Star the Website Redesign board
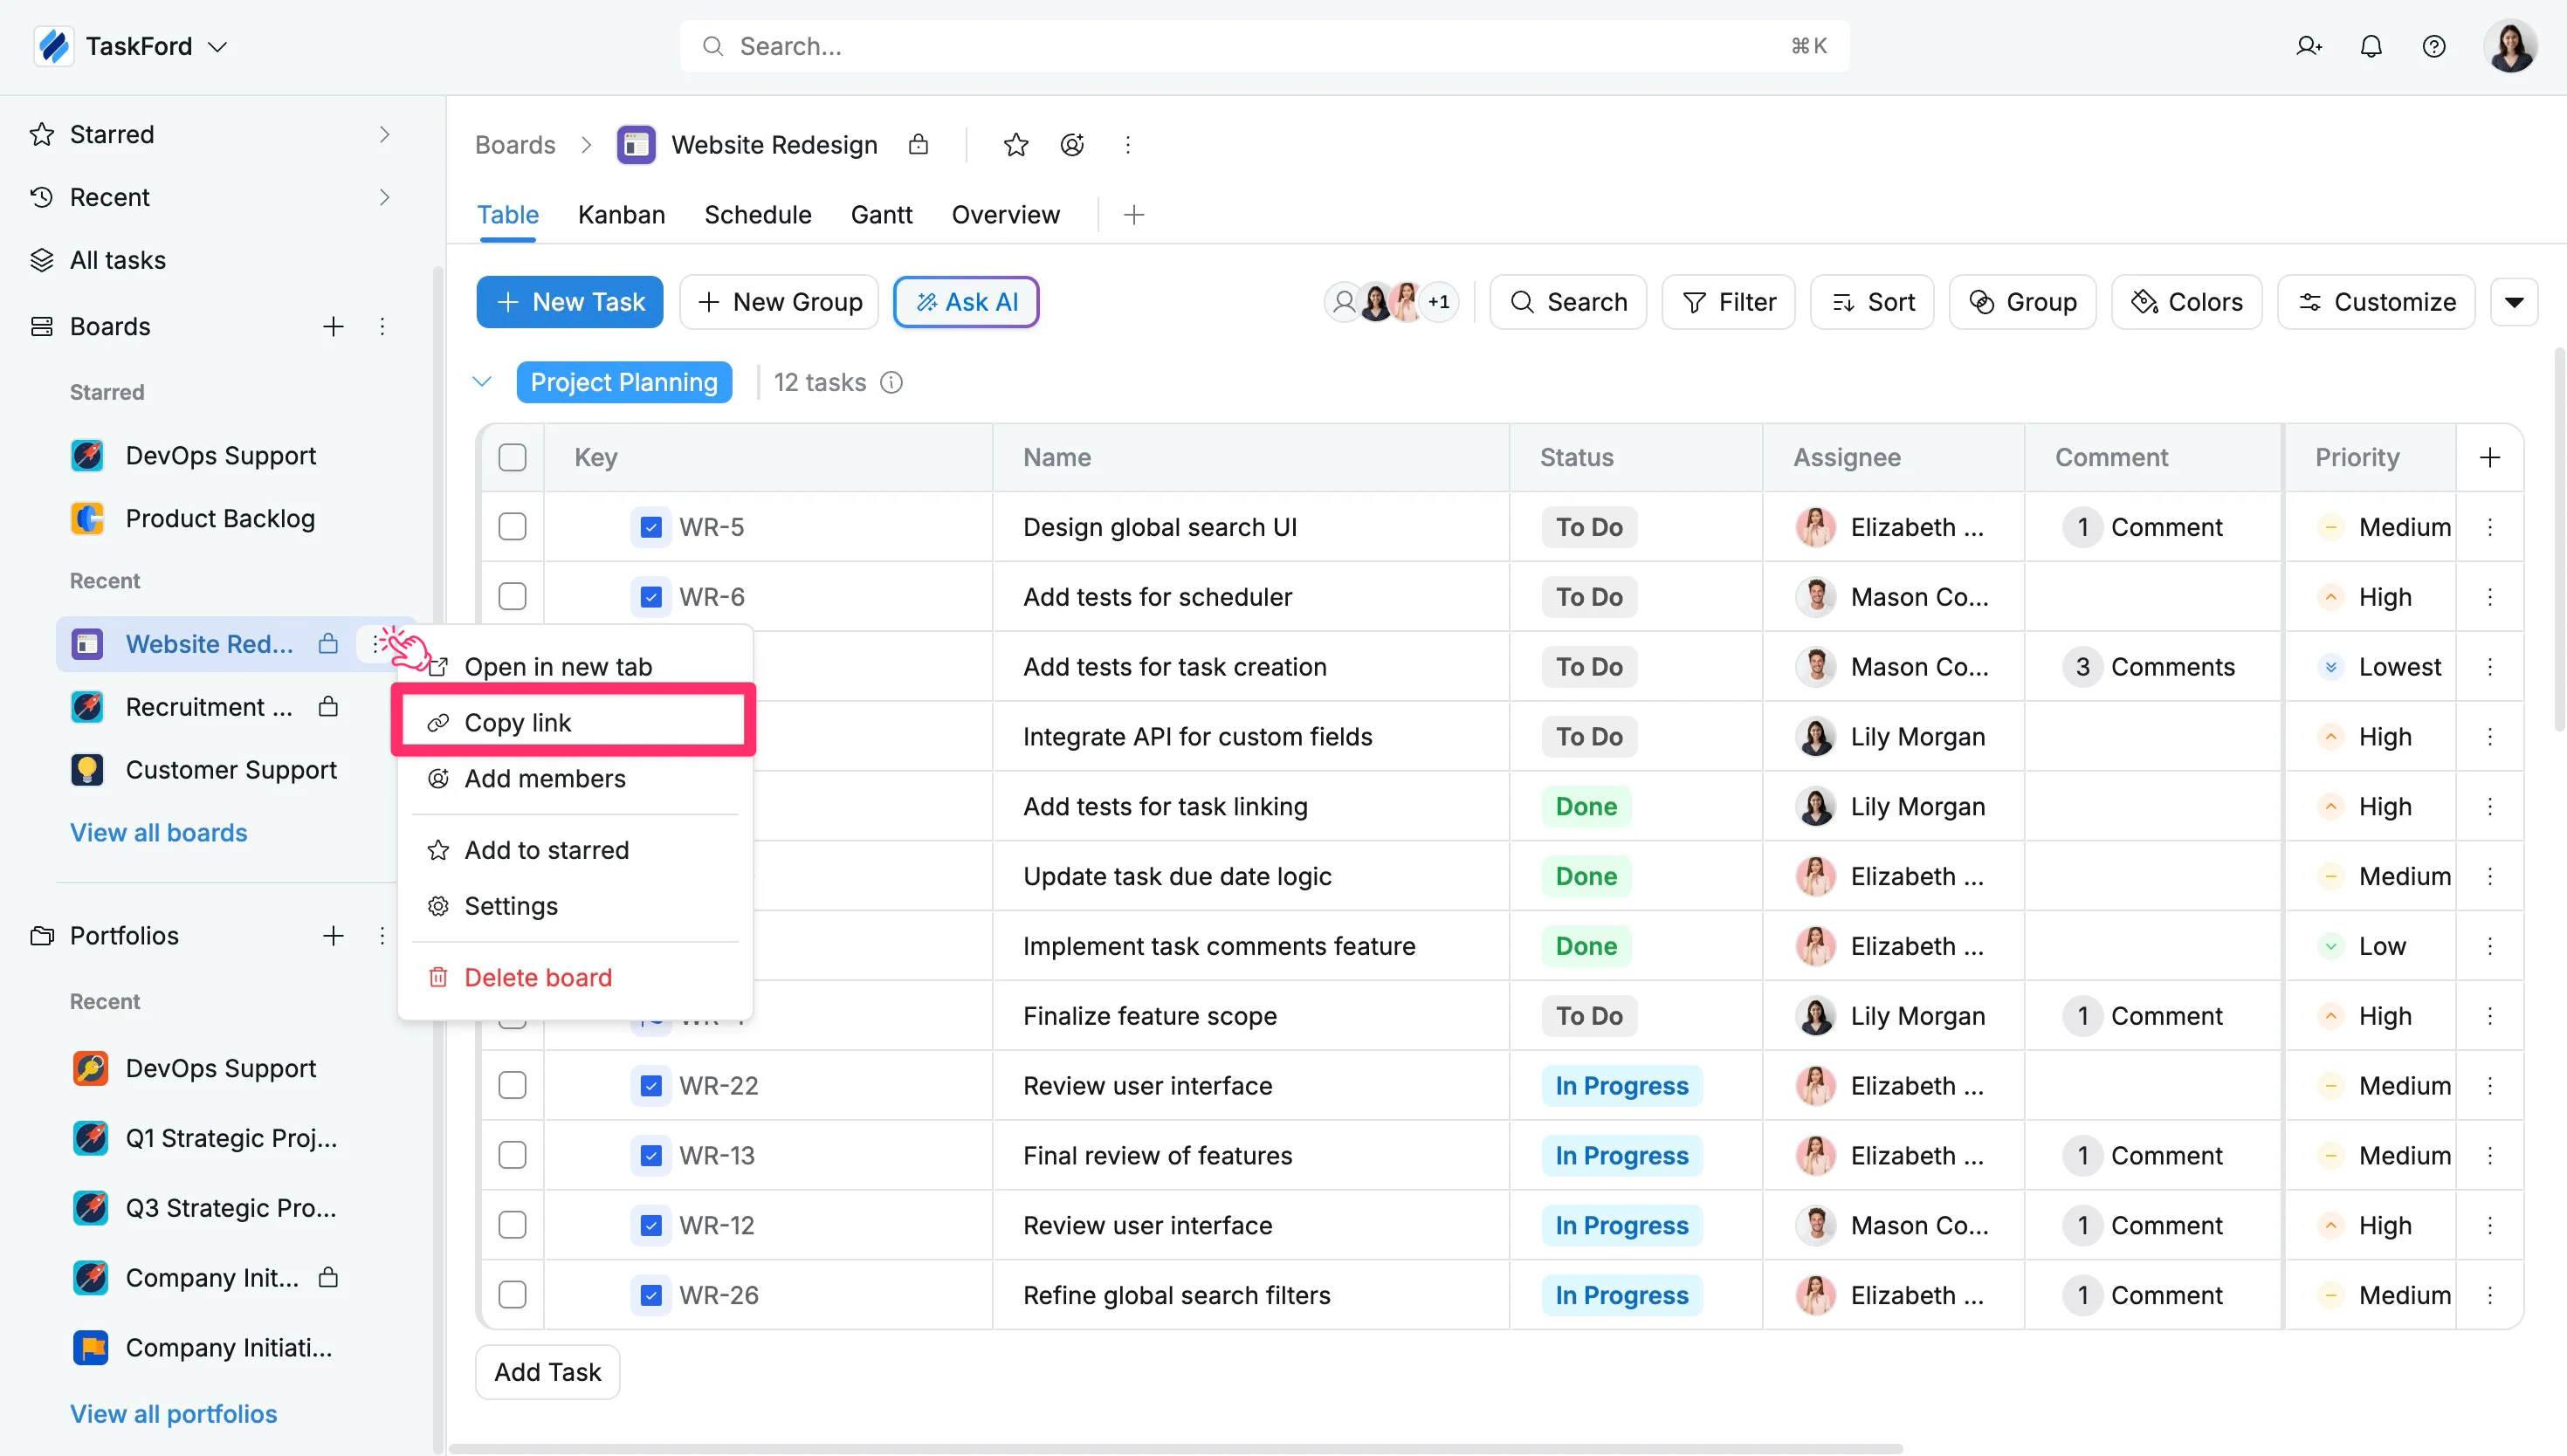Screen dimensions: 2567x1456 pos(1016,145)
